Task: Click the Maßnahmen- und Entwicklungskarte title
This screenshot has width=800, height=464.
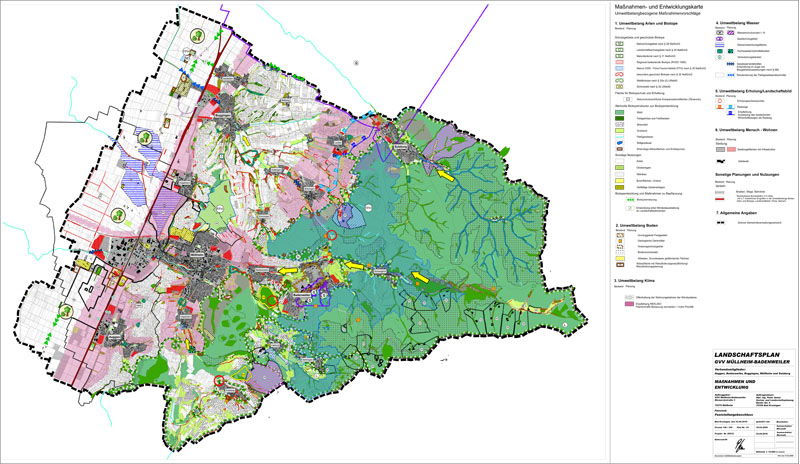Action: (x=650, y=5)
